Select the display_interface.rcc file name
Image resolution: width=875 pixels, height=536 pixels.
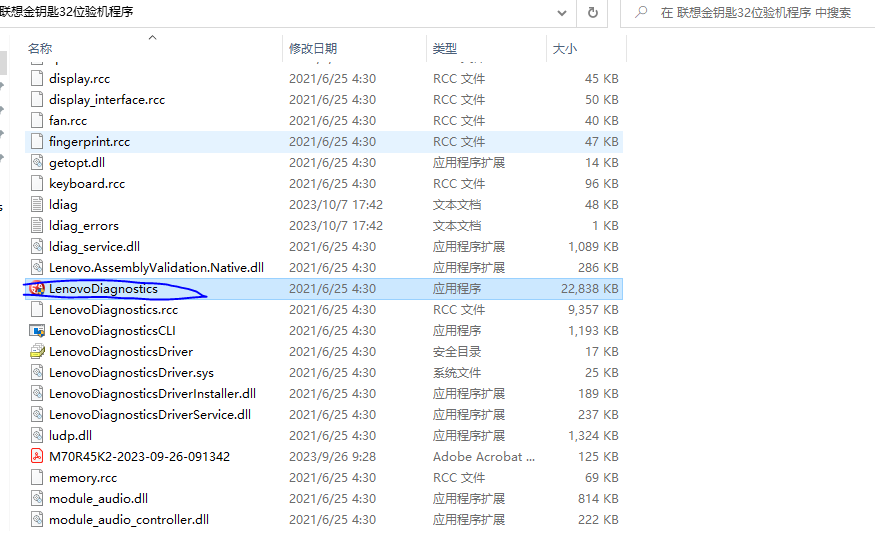(107, 100)
